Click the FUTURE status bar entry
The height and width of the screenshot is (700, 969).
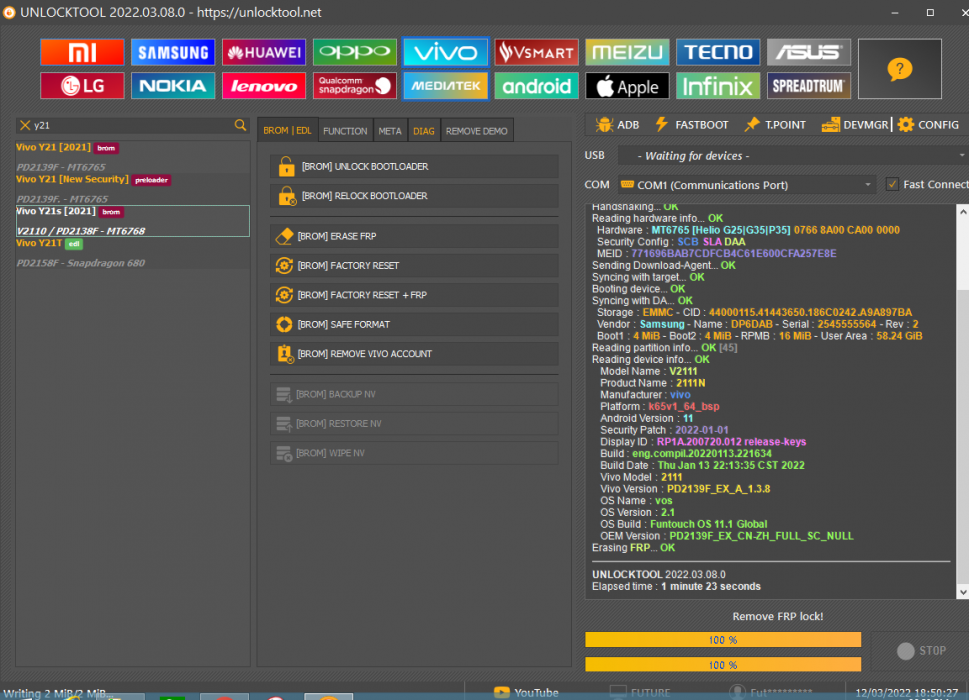(640, 693)
